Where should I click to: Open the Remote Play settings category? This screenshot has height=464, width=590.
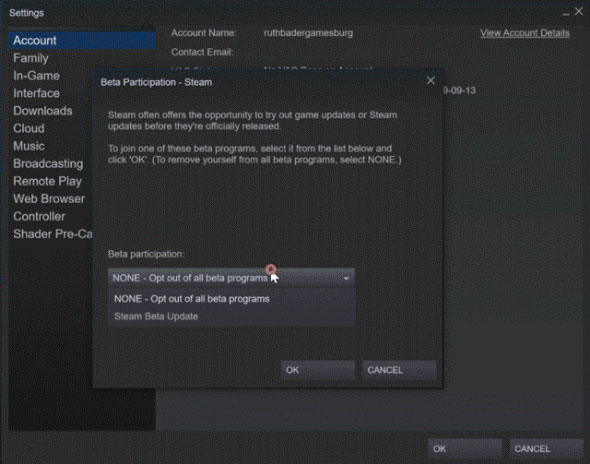click(47, 181)
